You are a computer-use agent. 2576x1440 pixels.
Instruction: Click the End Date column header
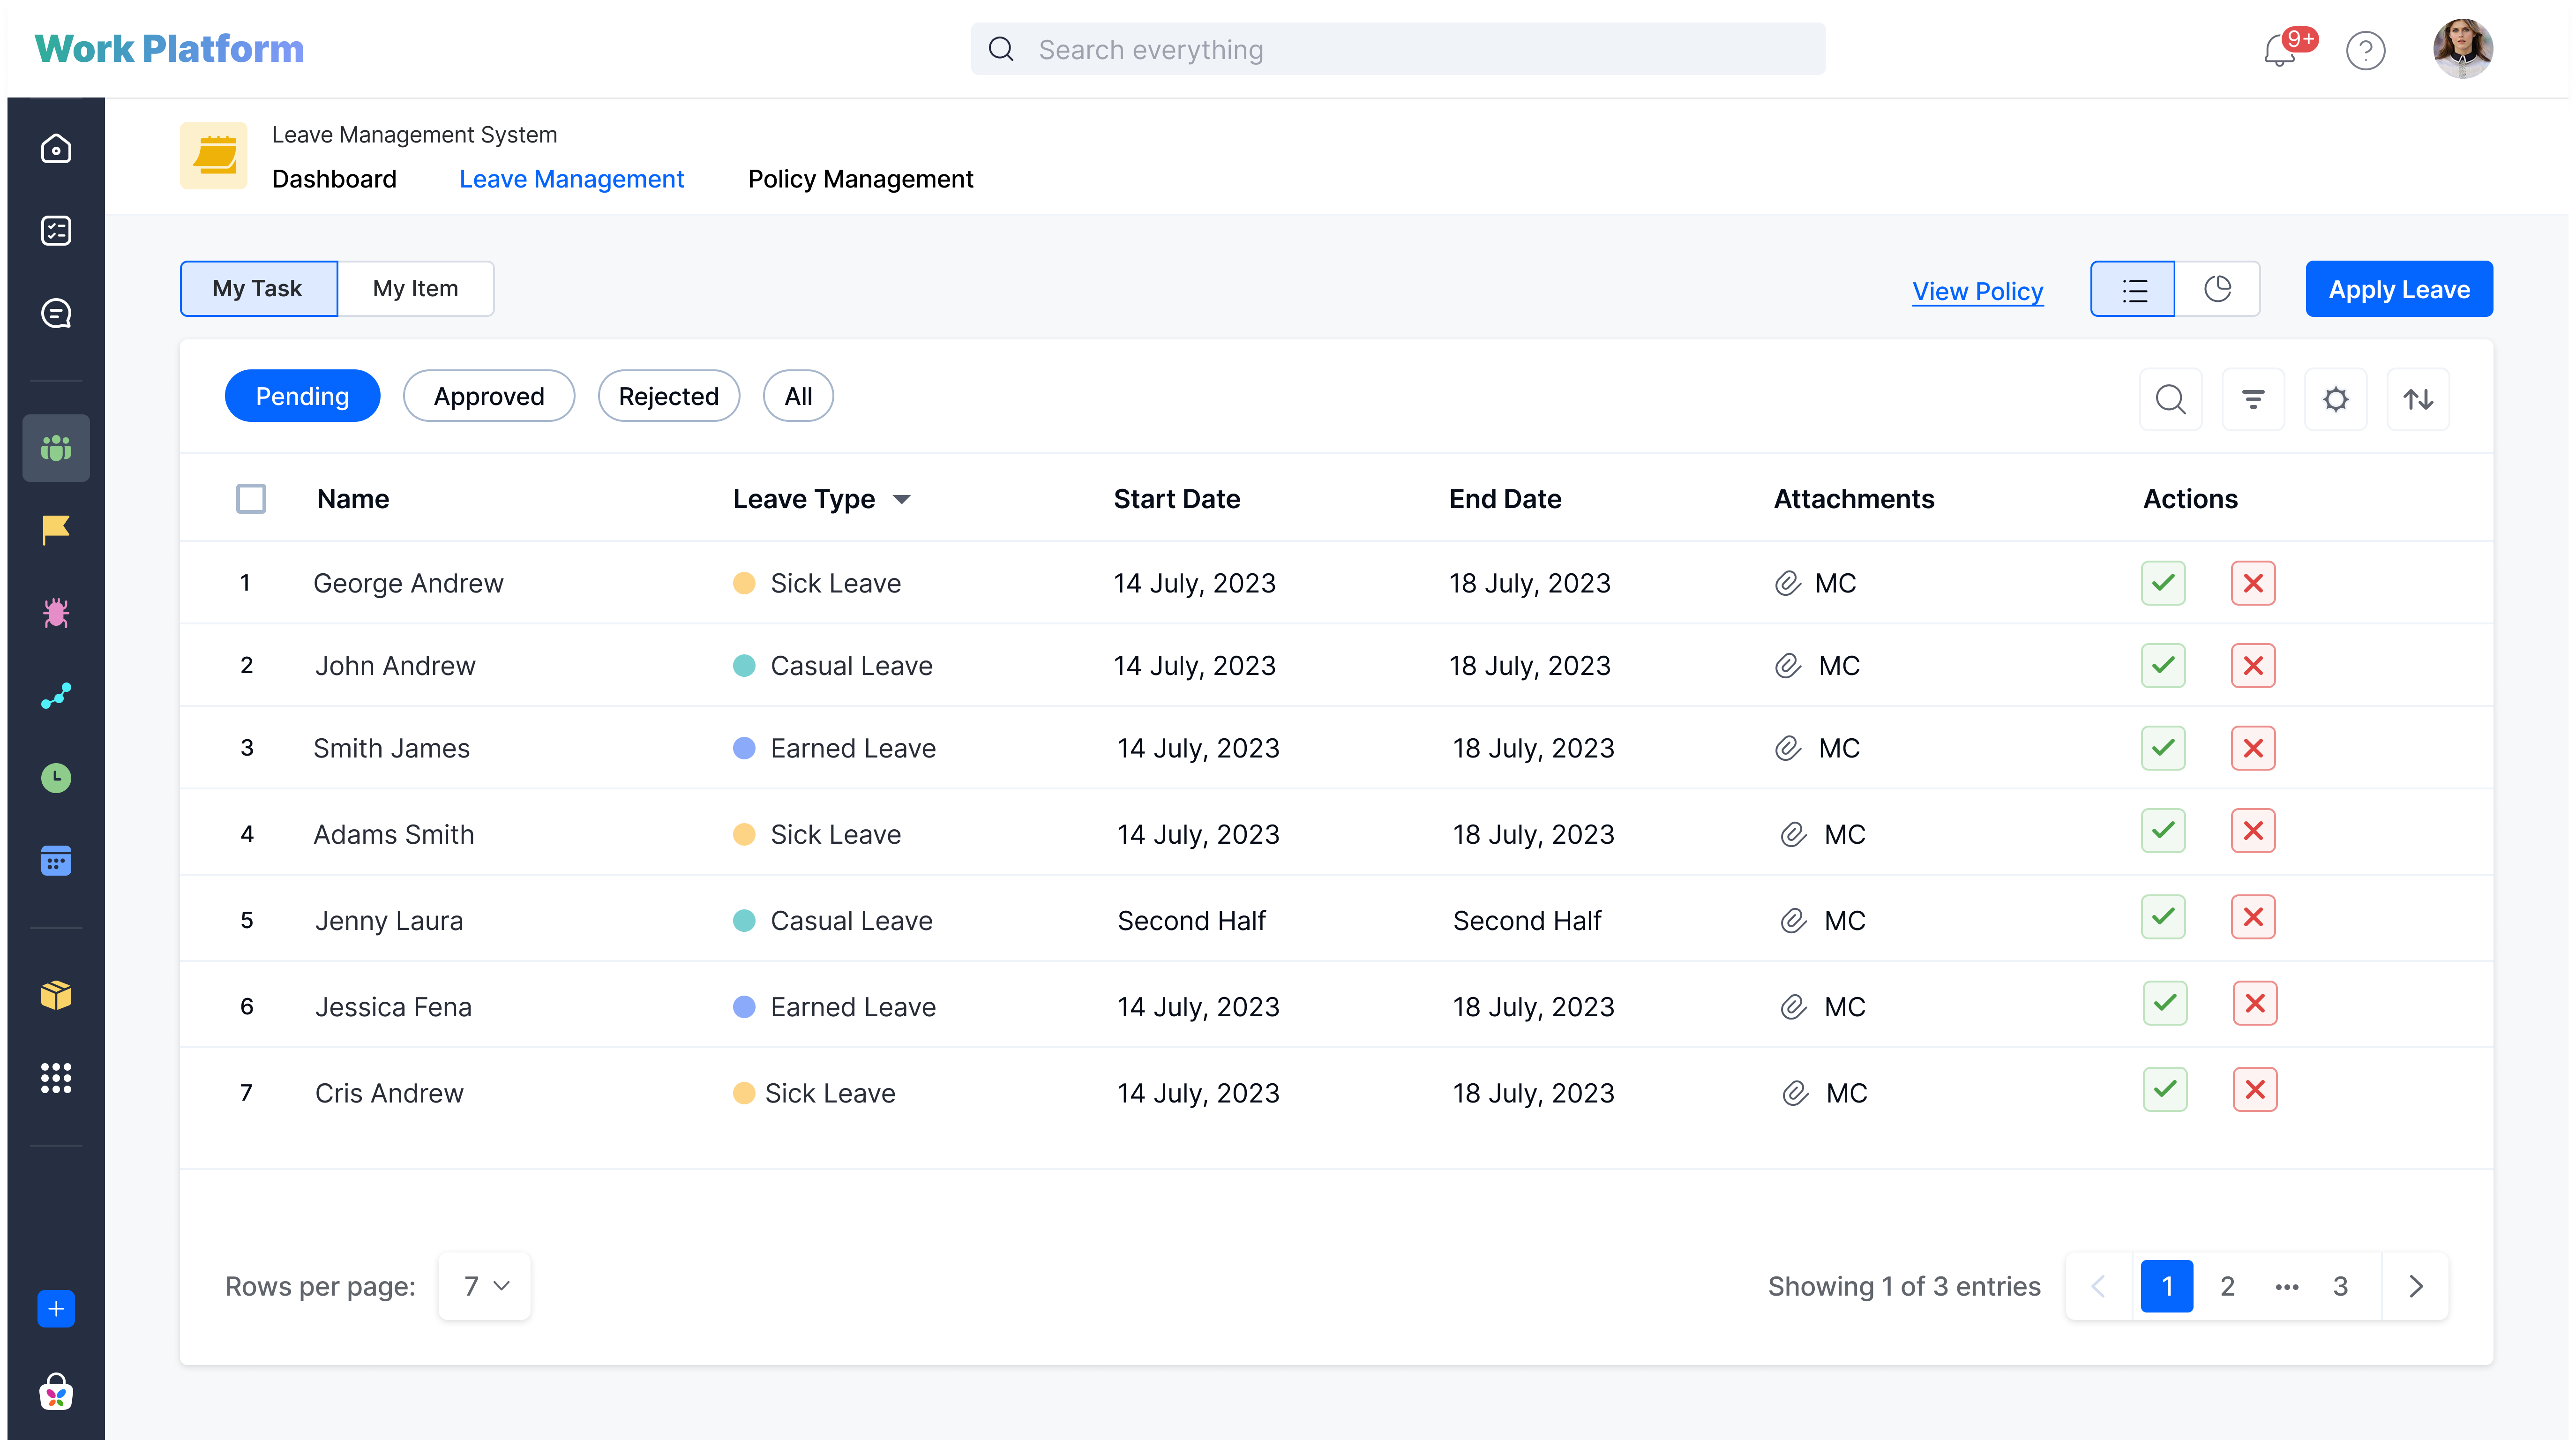1505,499
